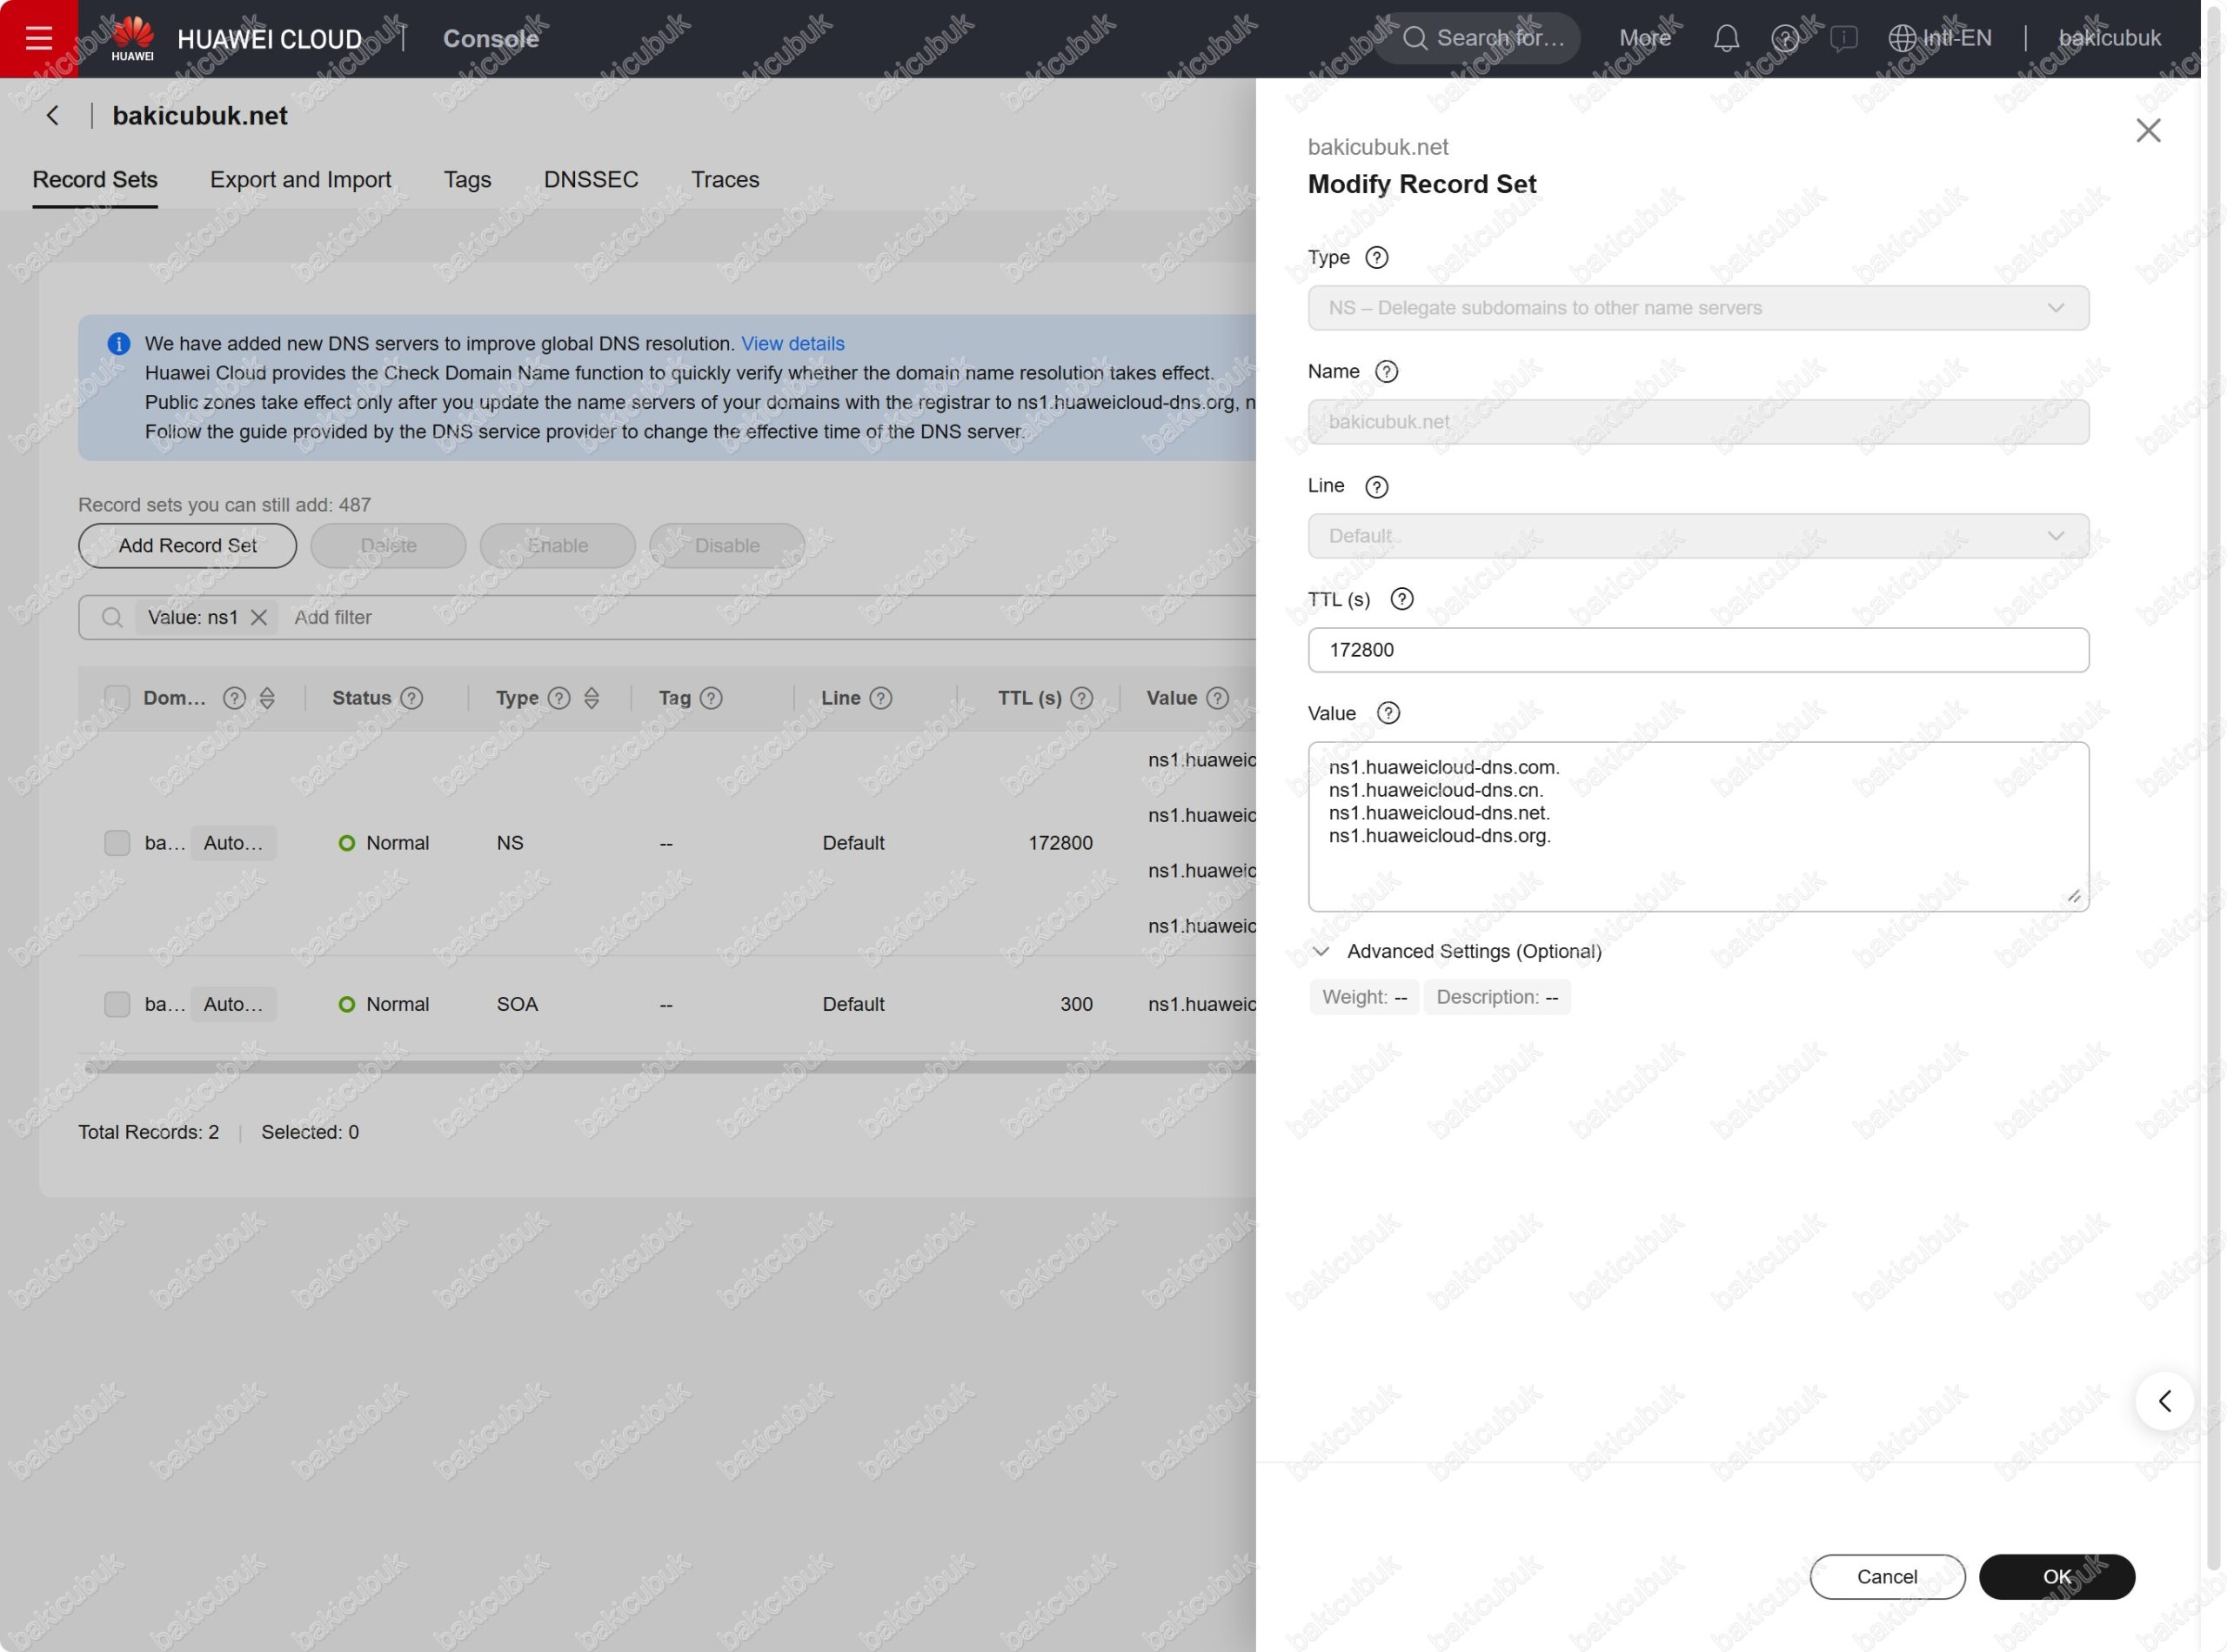The width and height of the screenshot is (2227, 1652).
Task: Click the help icon beside Type label
Action: tap(1377, 258)
